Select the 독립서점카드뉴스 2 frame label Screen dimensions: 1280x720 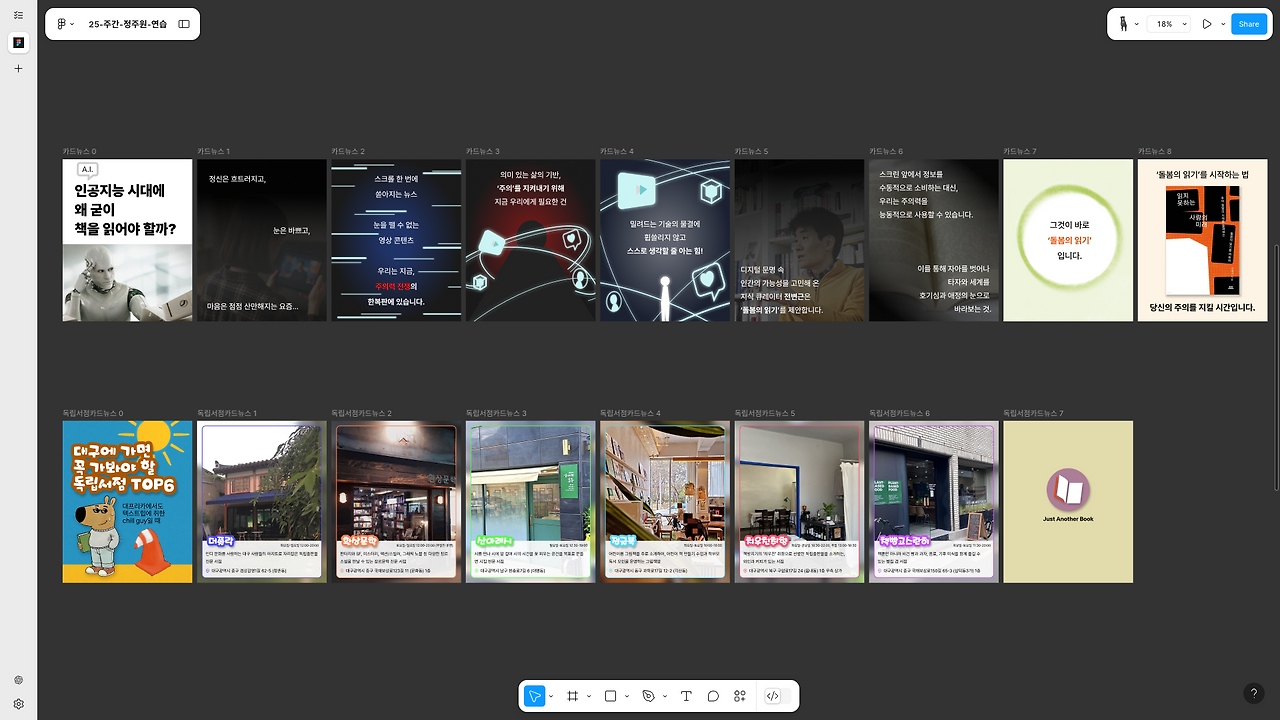pyautogui.click(x=362, y=413)
